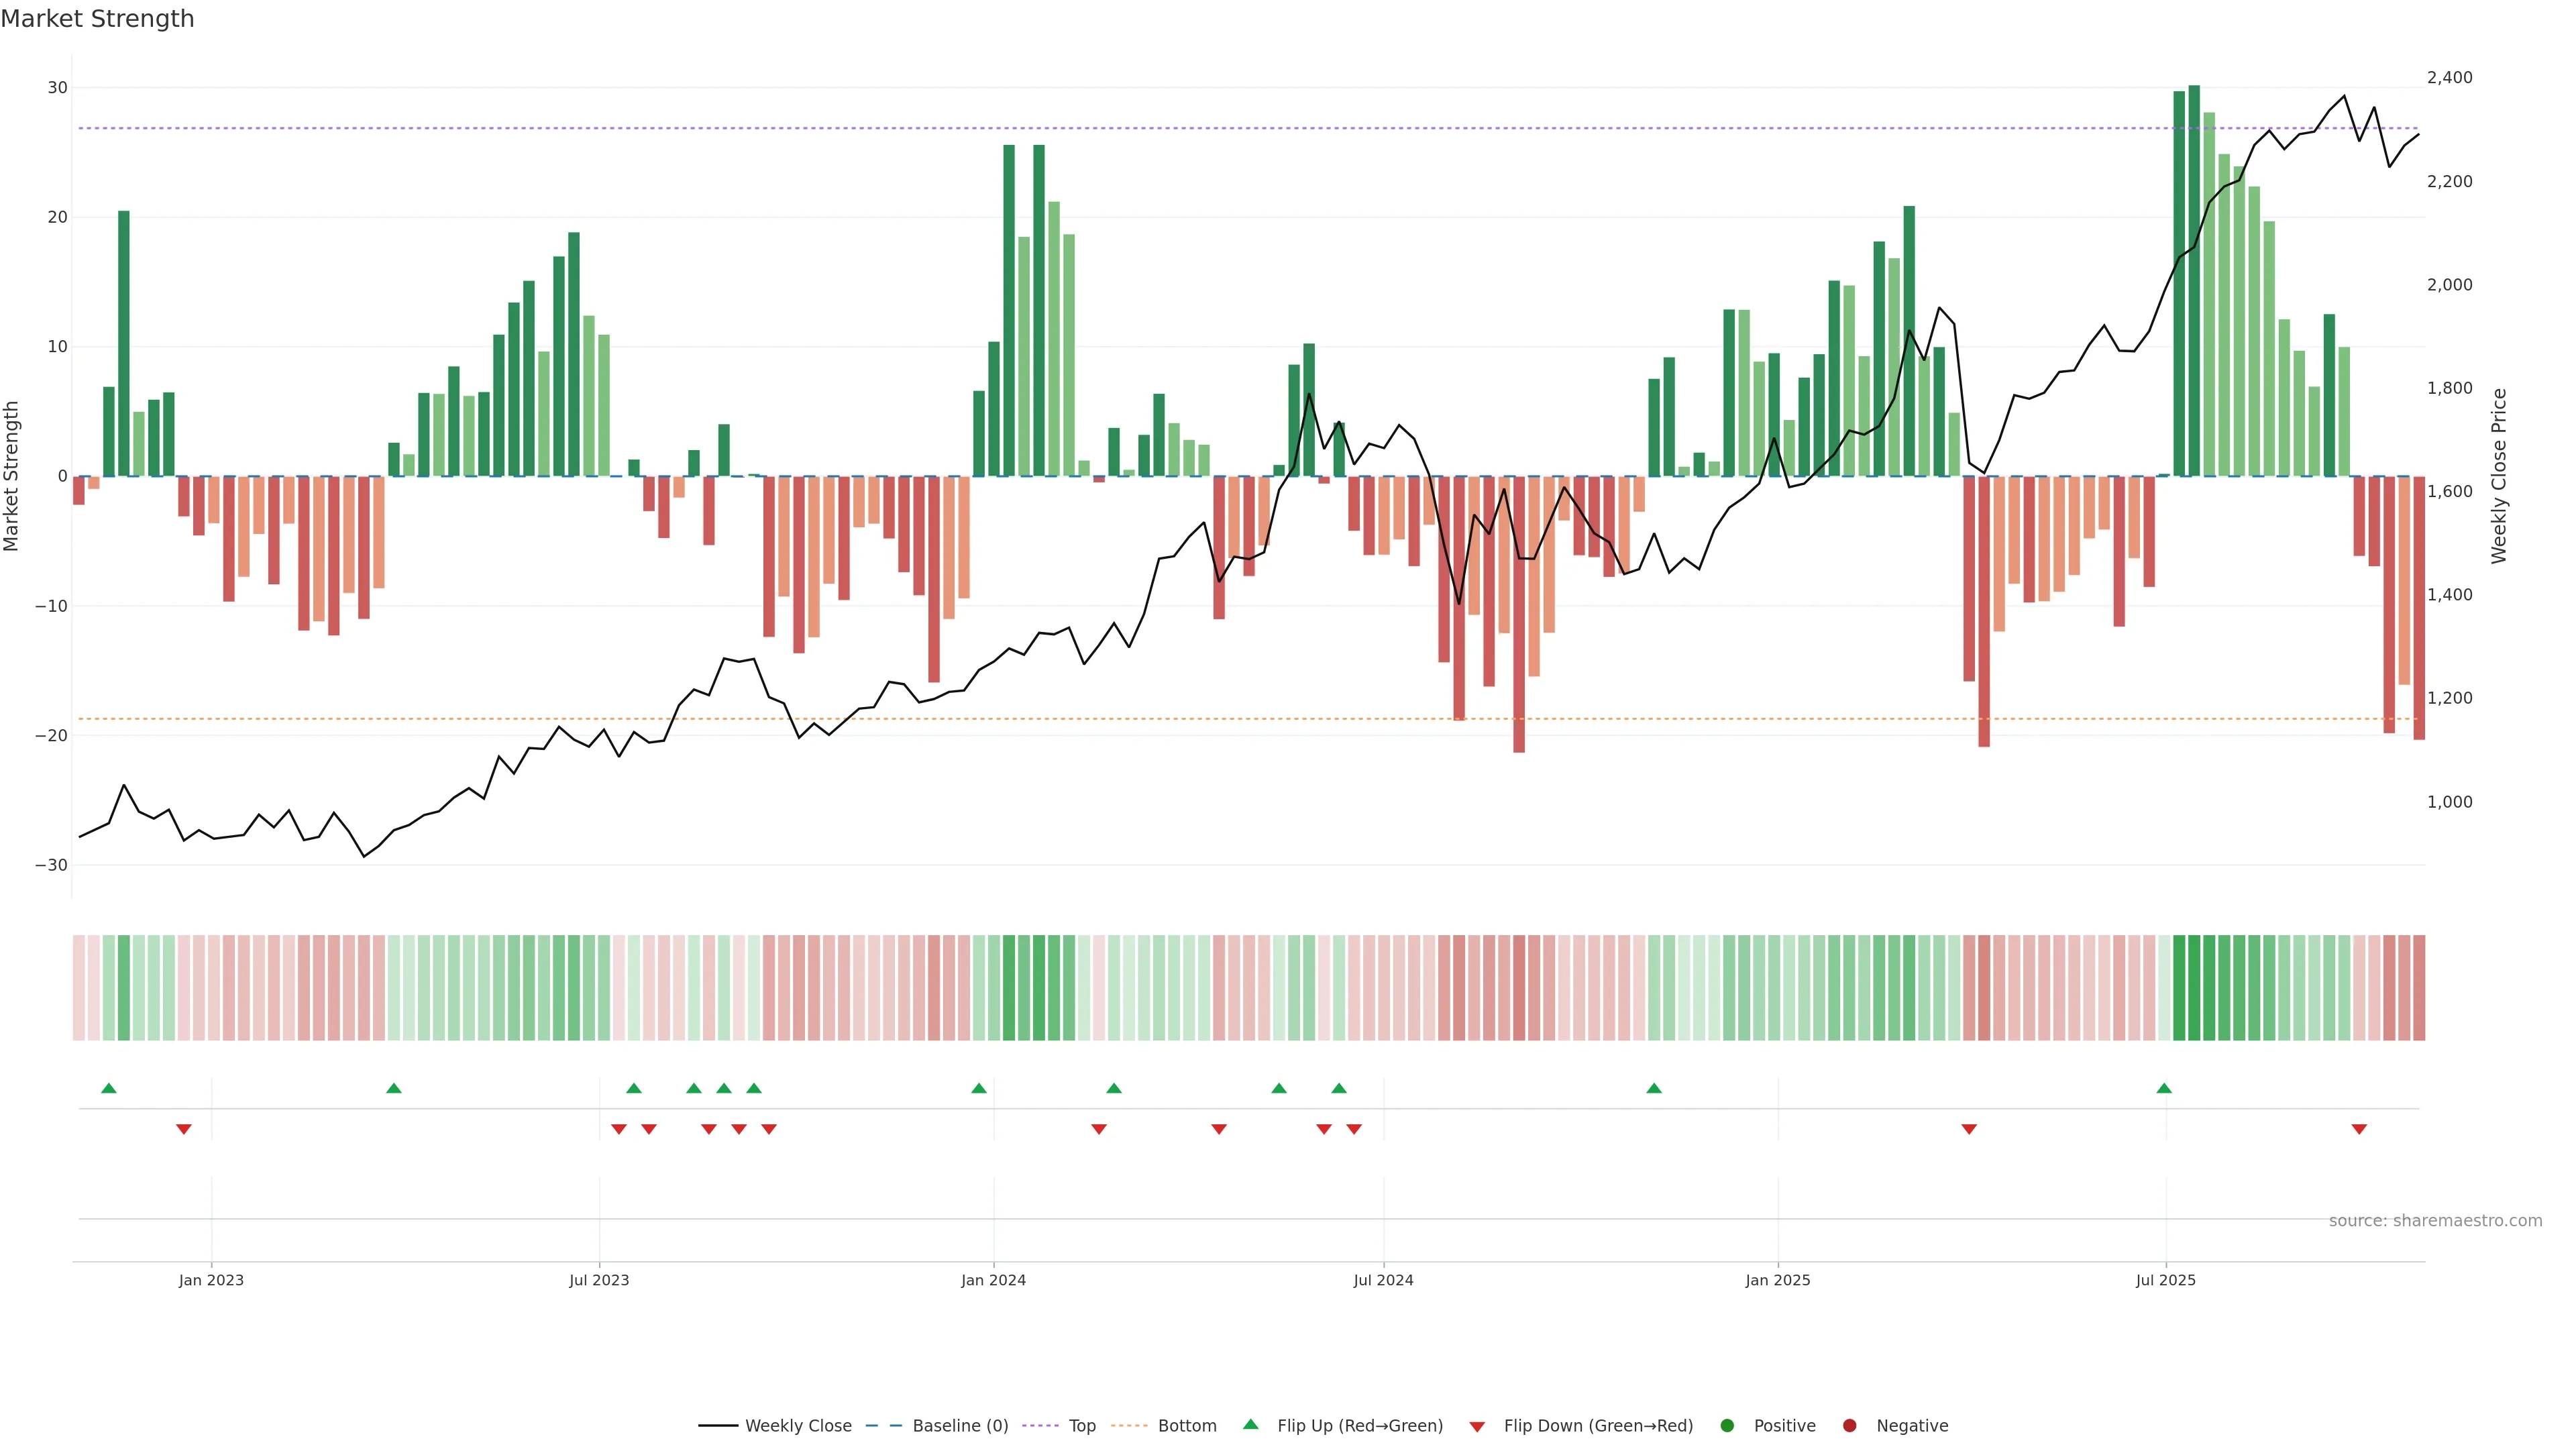Screen dimensions: 2576x1449
Task: Click the Market Strength chart title
Action: click(x=97, y=19)
